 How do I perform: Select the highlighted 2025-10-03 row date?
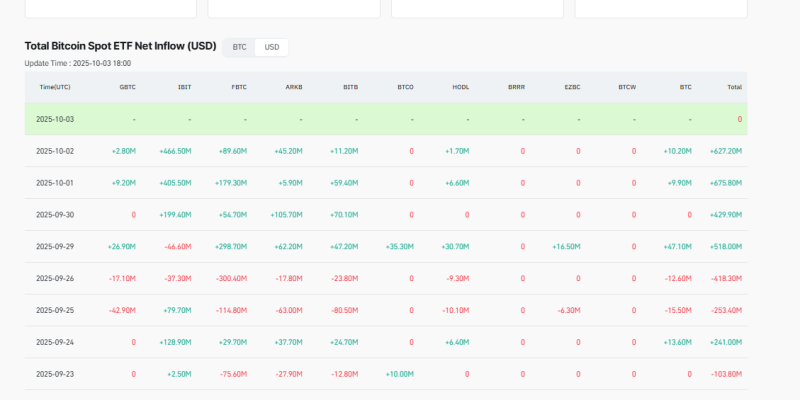point(55,119)
